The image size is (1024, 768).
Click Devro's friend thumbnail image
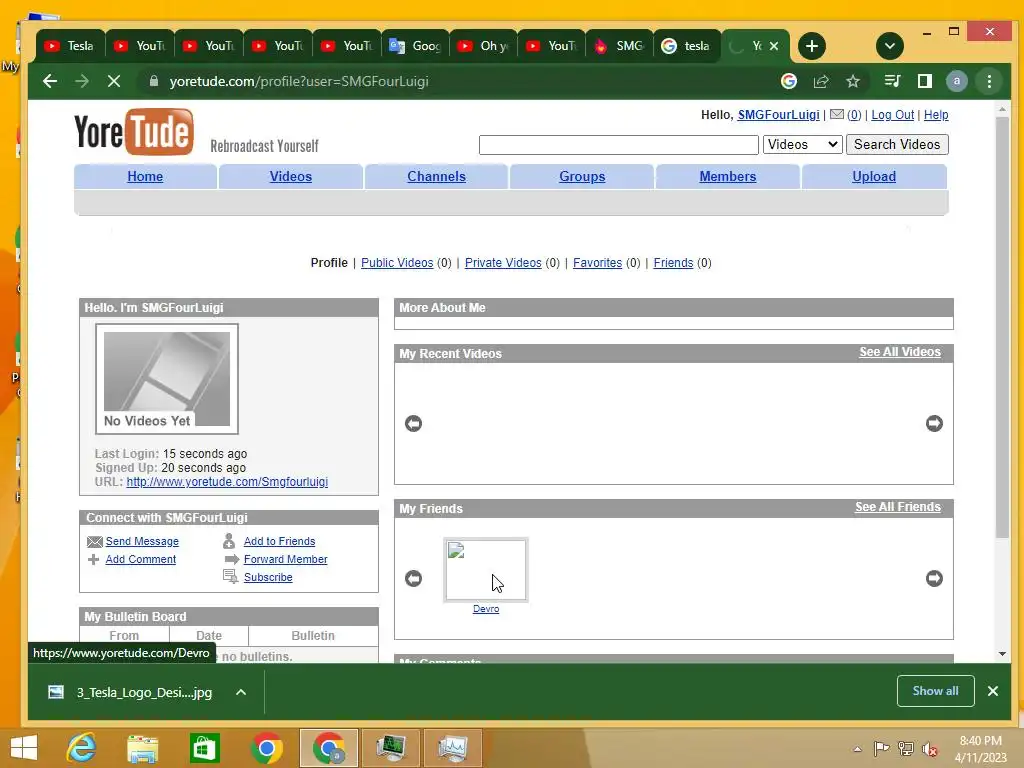click(486, 569)
